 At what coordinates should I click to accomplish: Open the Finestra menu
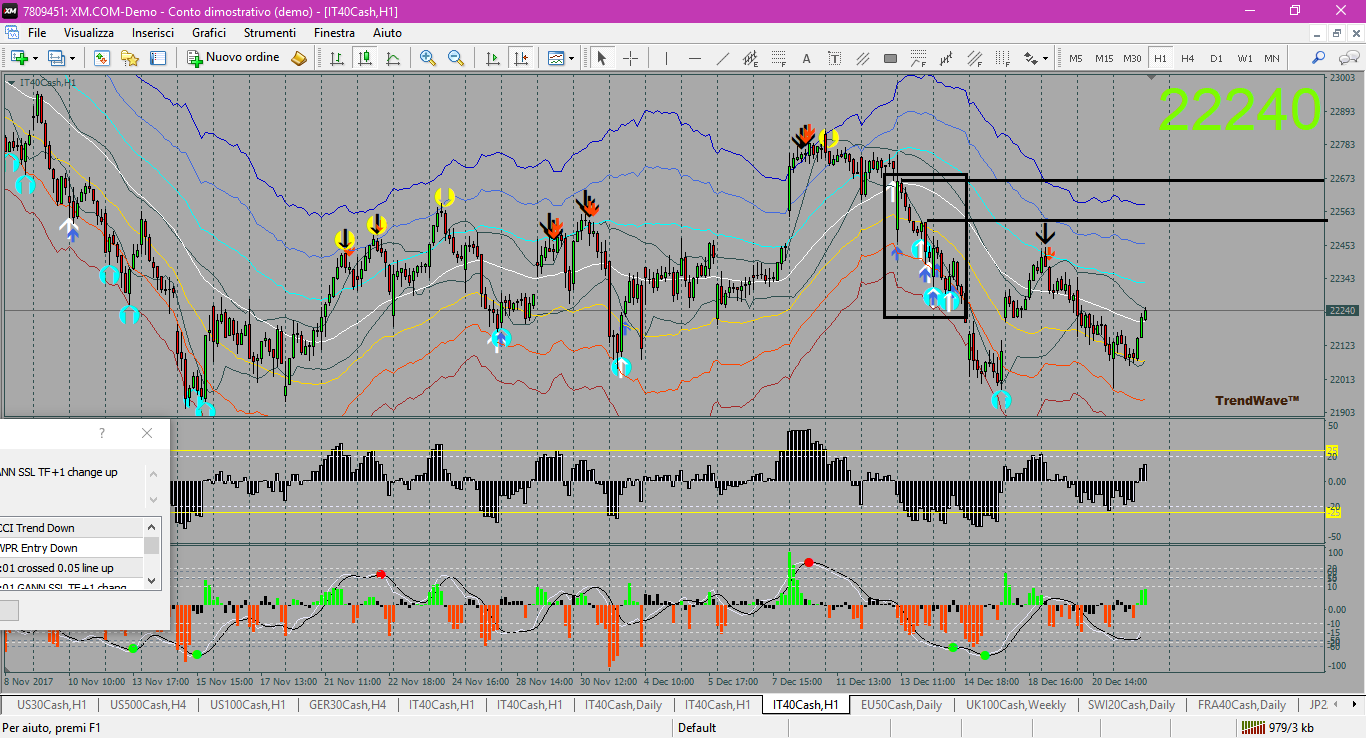(334, 33)
